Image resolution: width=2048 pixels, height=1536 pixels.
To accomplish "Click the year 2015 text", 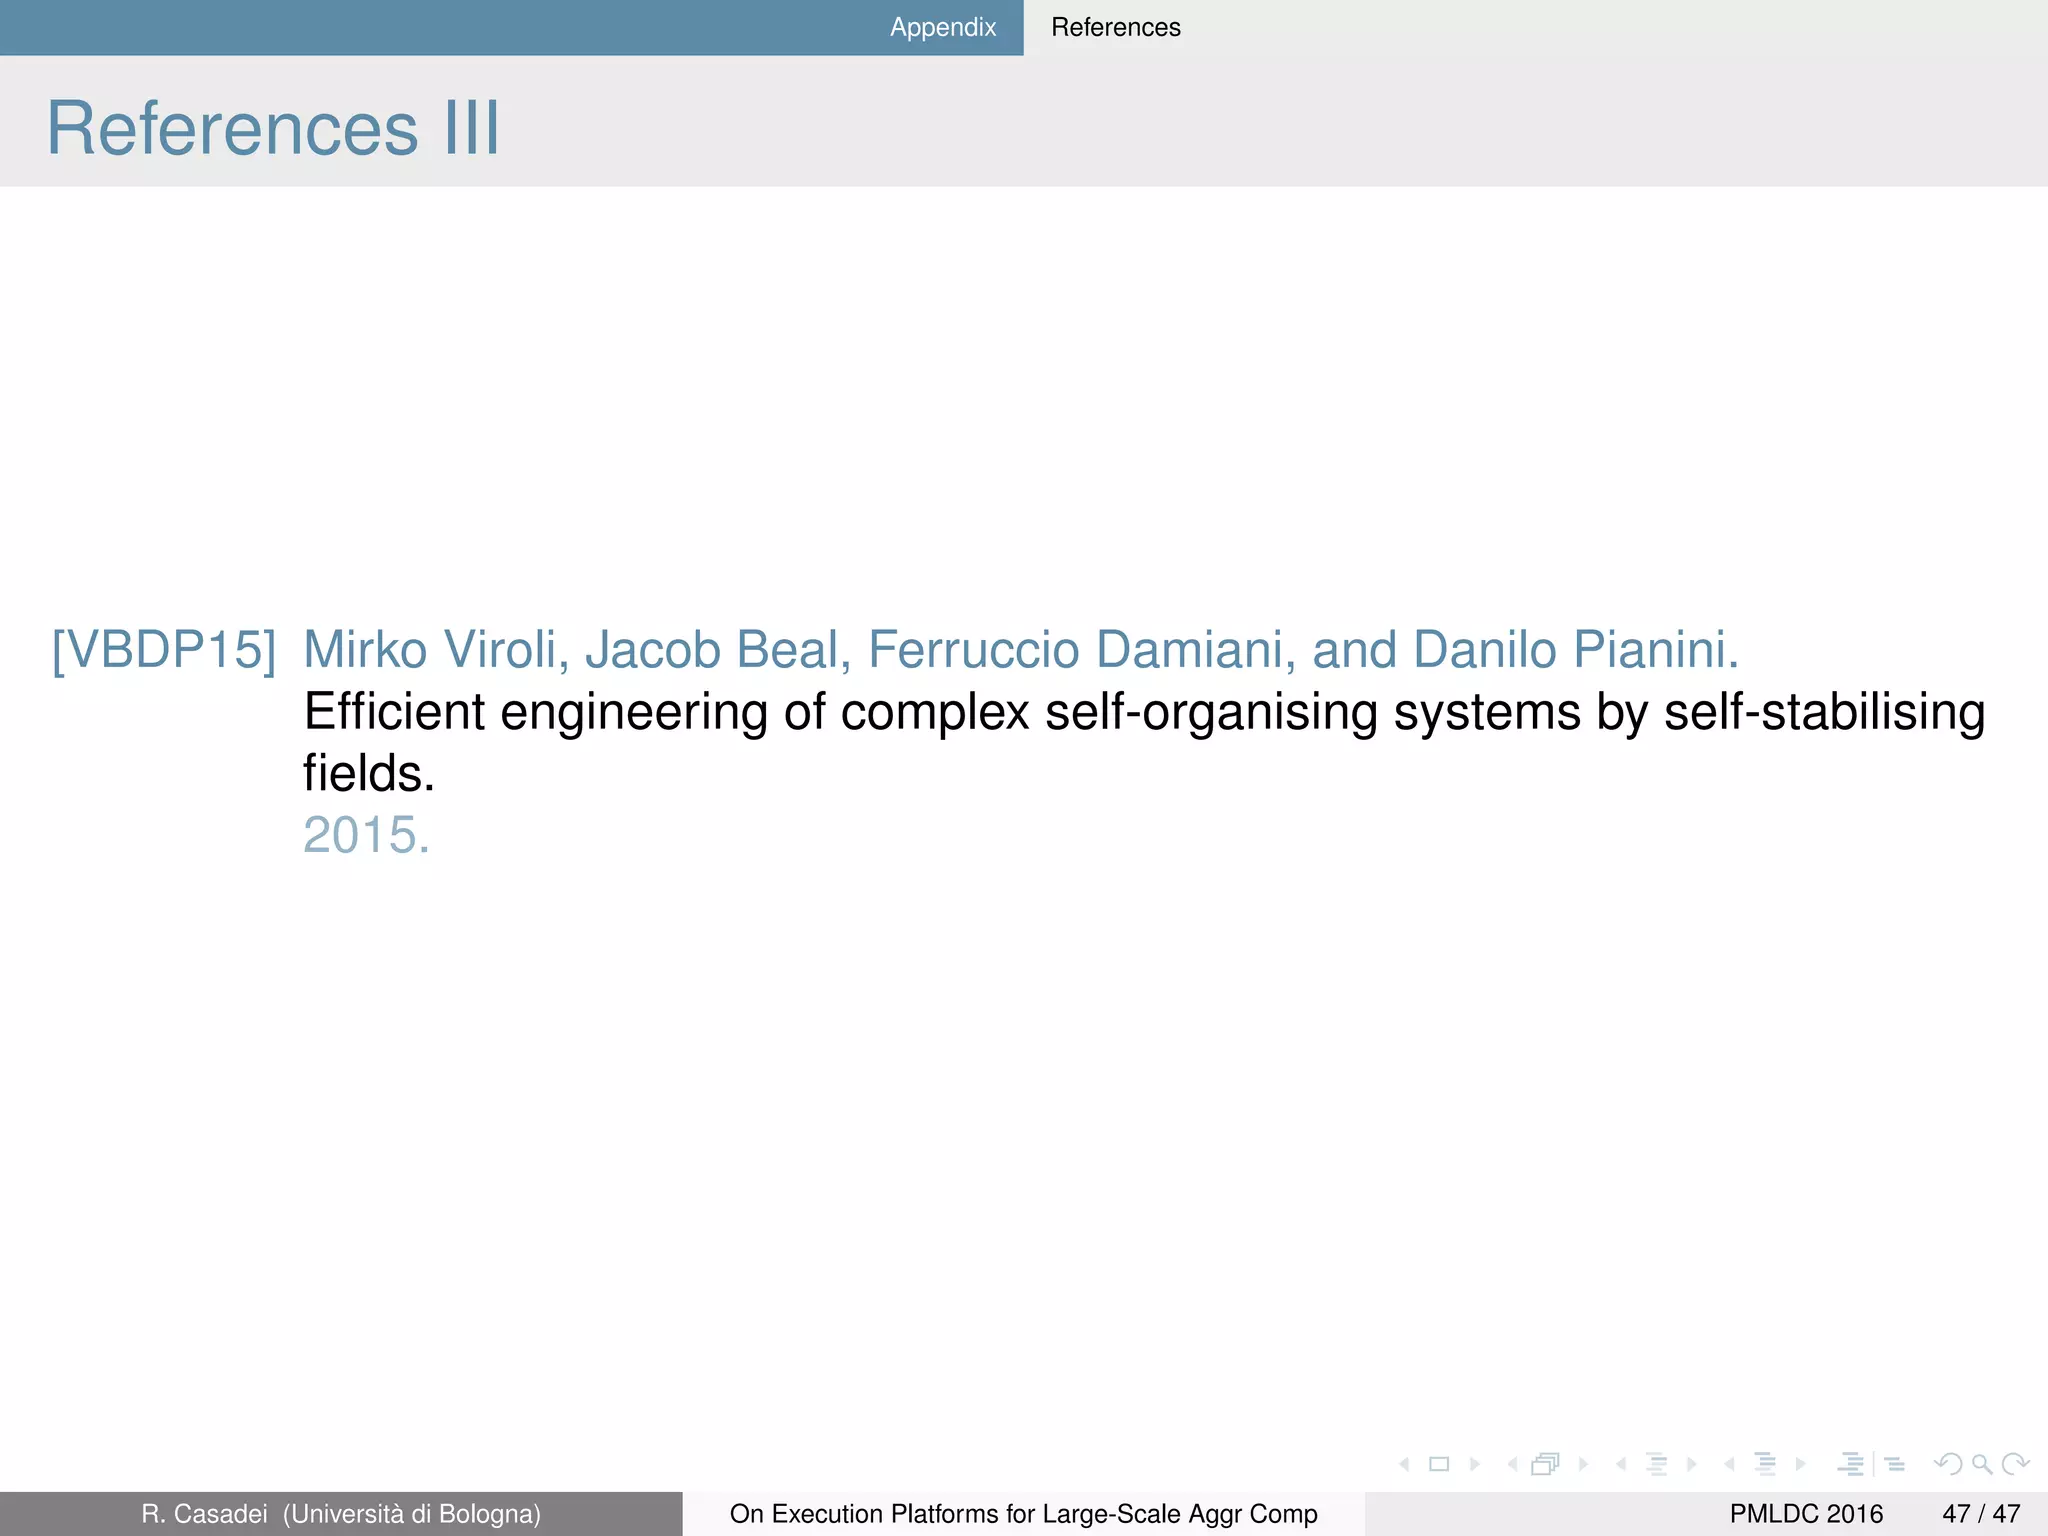I will tap(366, 835).
